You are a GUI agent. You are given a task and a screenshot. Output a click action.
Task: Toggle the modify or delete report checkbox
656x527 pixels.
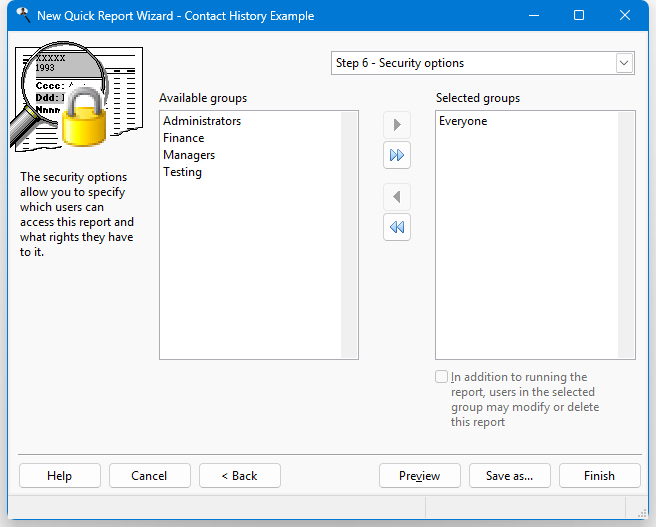pos(442,377)
